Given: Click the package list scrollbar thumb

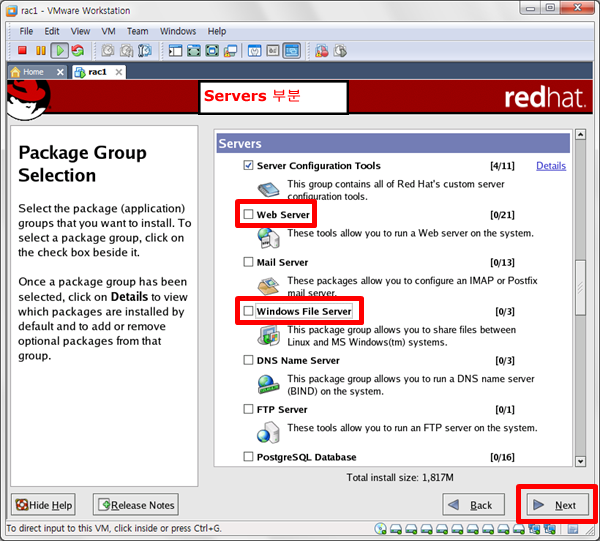Looking at the screenshot, I should pos(580,288).
